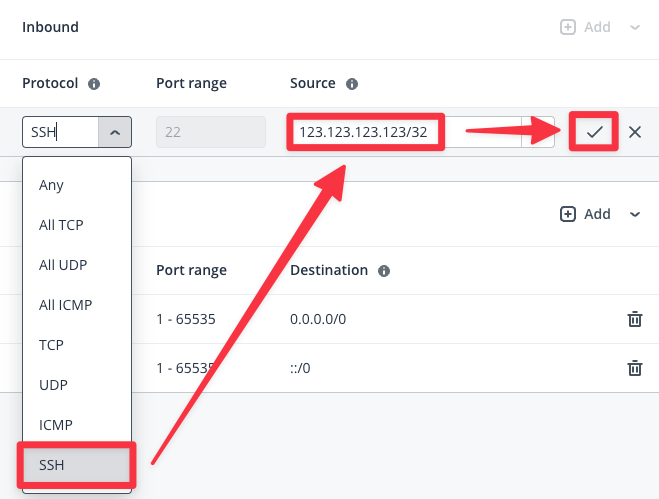659x499 pixels.
Task: Cancel the inbound rule with the X icon
Action: pos(634,132)
